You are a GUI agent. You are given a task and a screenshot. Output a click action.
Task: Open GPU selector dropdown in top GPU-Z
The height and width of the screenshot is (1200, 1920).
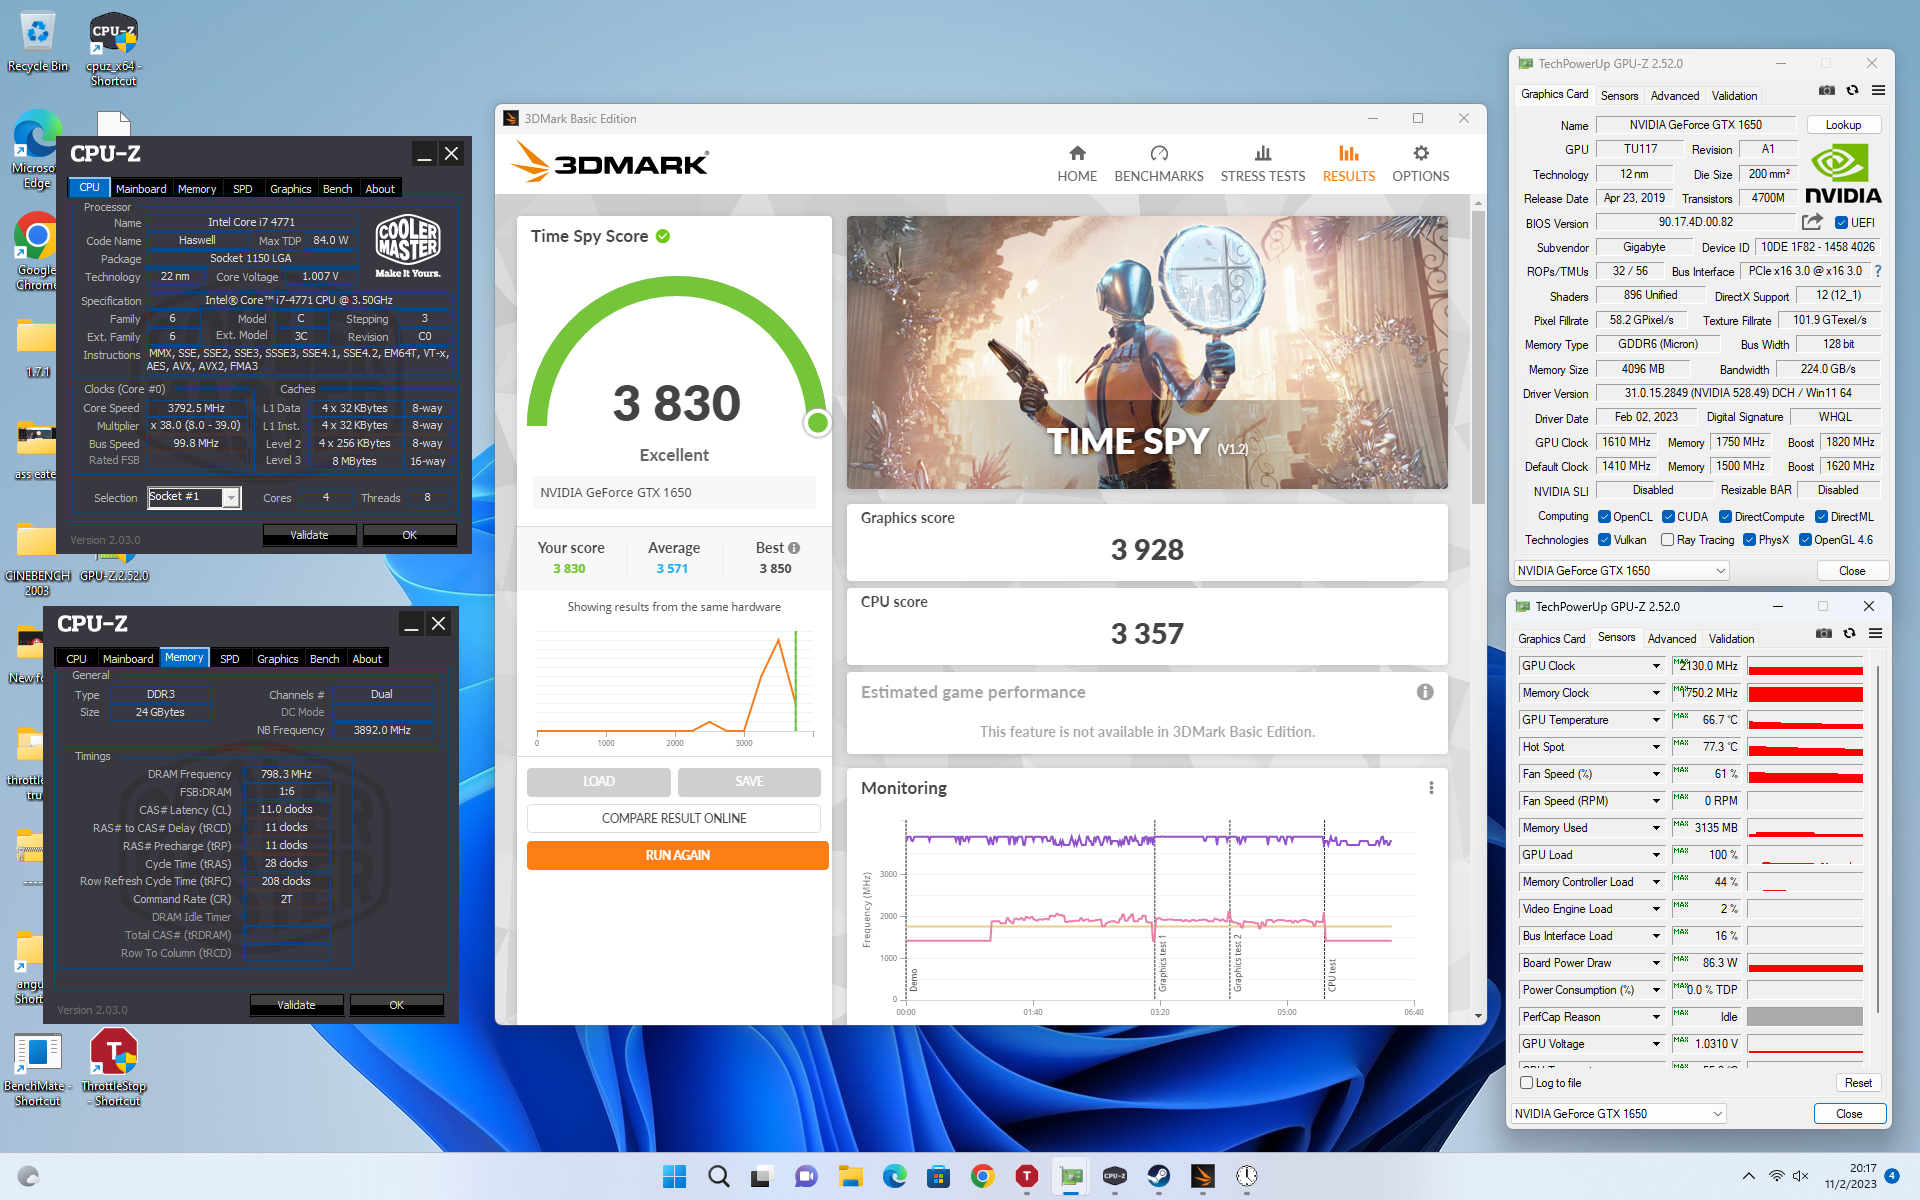[1621, 571]
